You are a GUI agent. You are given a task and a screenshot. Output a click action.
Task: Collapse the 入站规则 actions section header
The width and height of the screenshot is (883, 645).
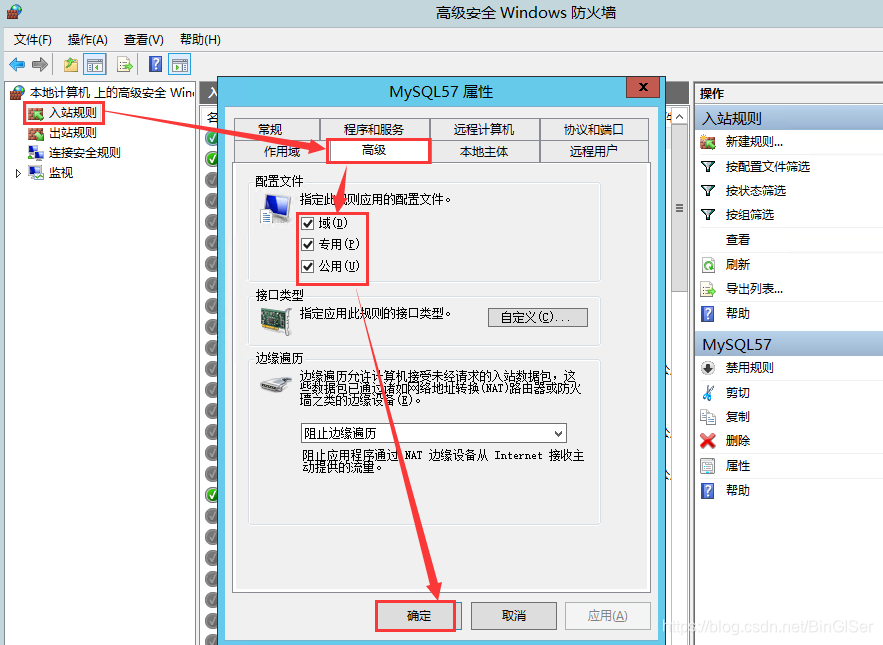click(788, 118)
